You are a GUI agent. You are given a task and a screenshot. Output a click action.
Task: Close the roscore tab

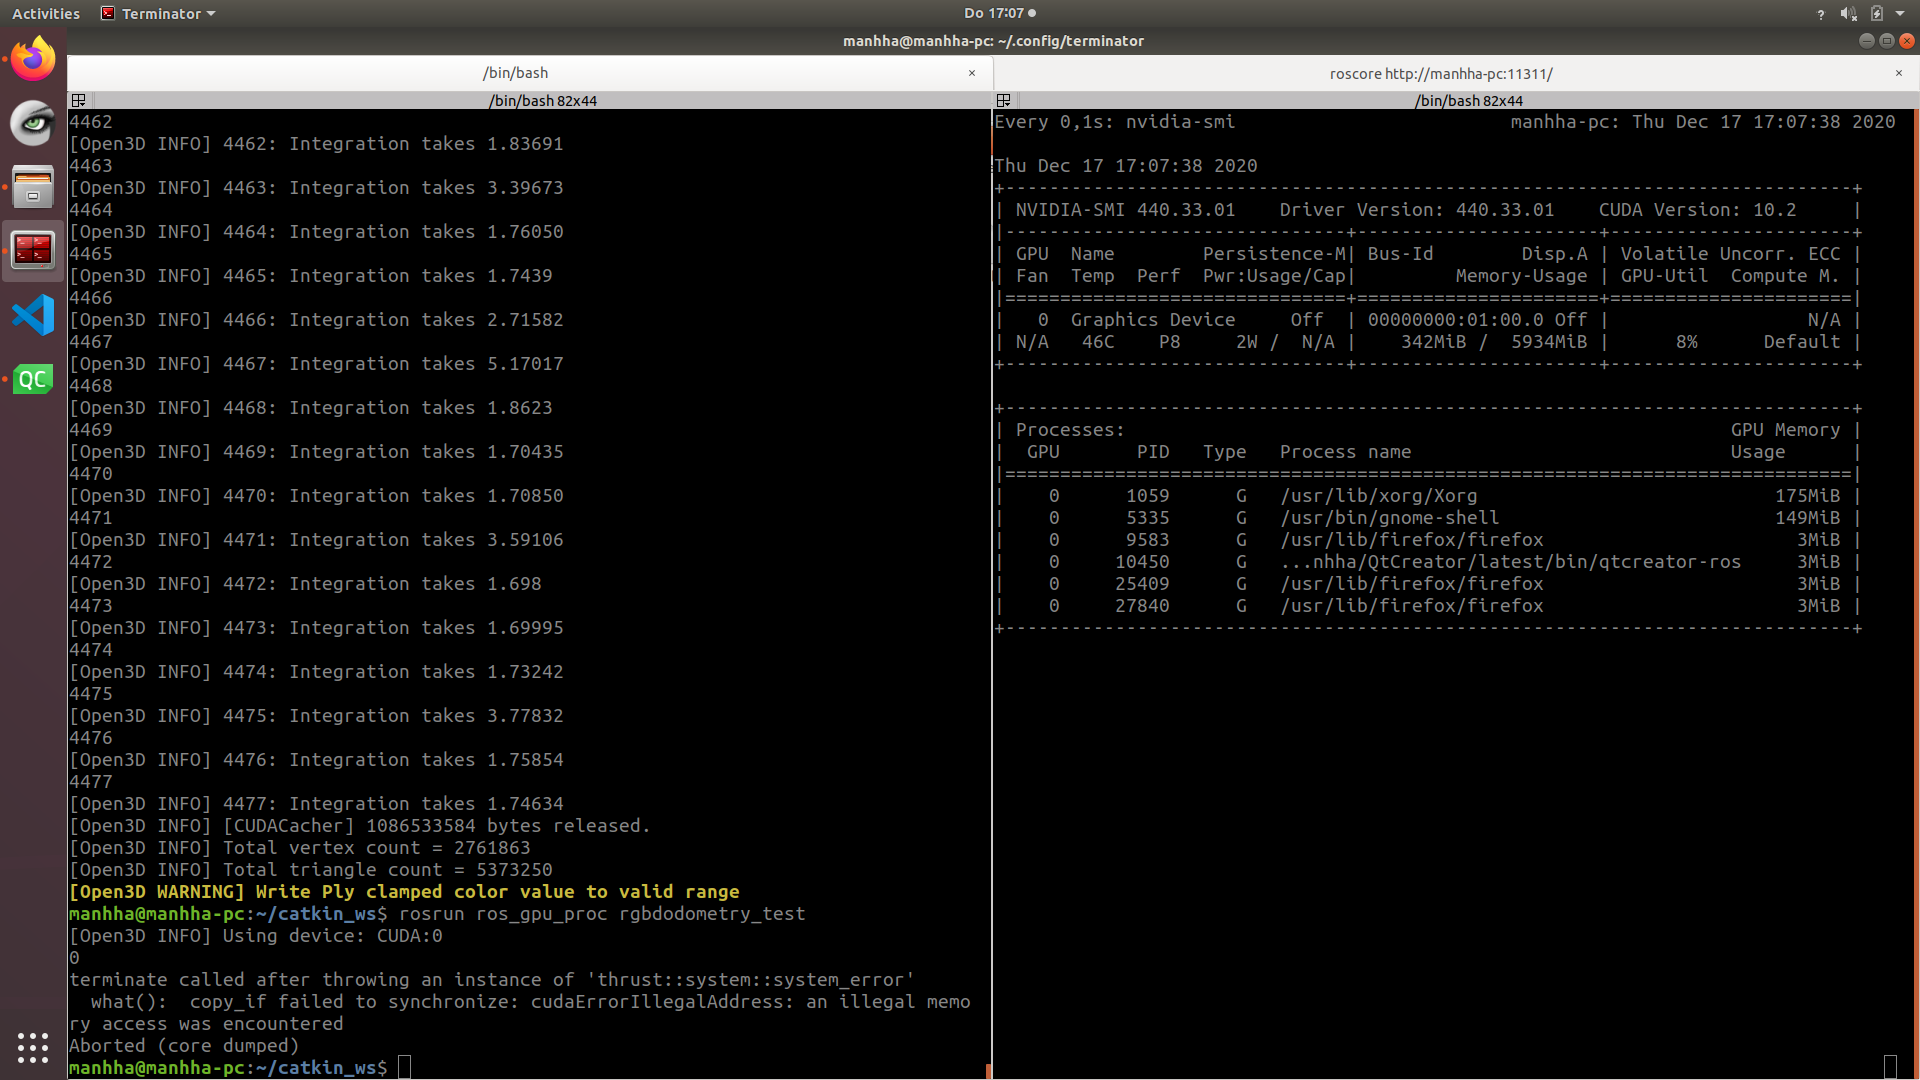(1897, 73)
